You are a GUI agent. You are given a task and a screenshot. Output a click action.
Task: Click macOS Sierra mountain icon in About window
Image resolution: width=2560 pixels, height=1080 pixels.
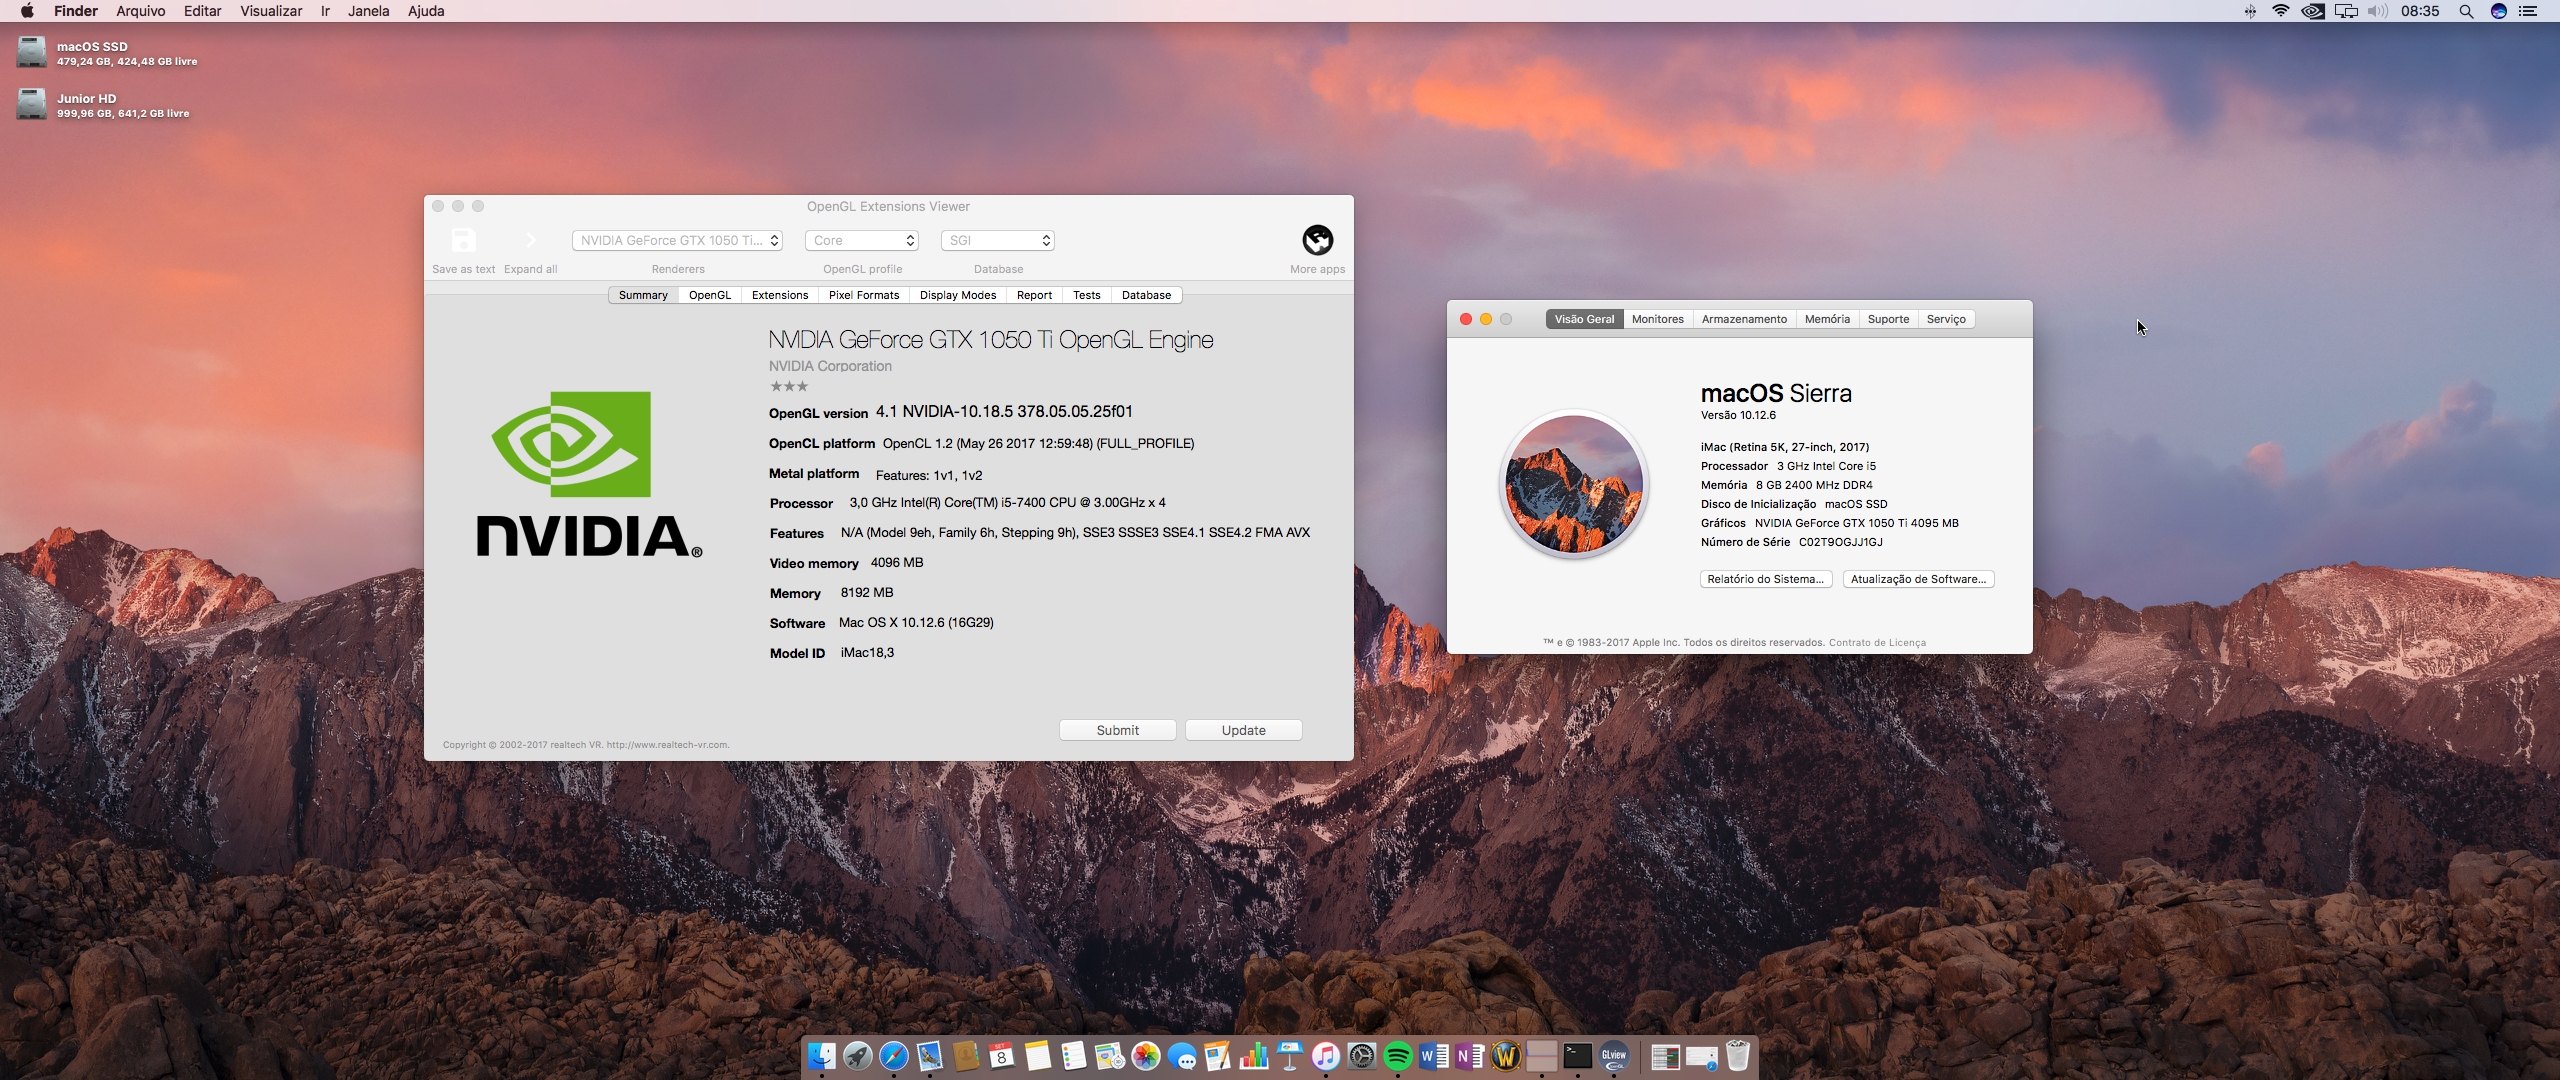point(1574,484)
